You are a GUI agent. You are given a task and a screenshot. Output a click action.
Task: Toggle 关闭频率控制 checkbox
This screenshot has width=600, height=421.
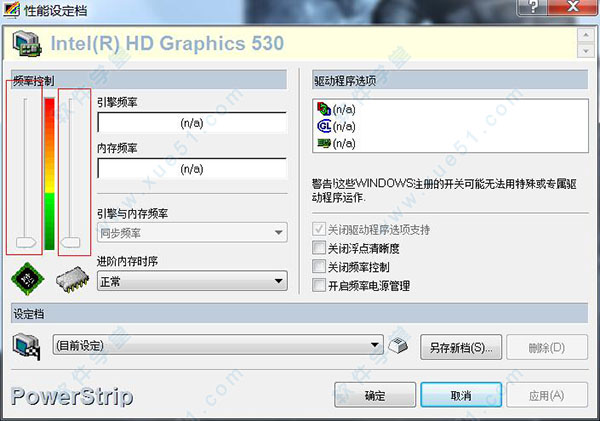click(x=319, y=267)
